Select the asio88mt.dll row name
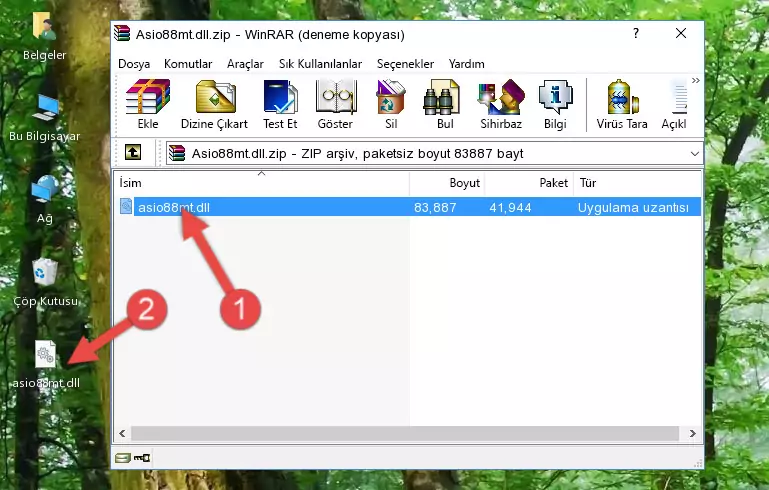Viewport: 769px width, 490px height. point(174,207)
